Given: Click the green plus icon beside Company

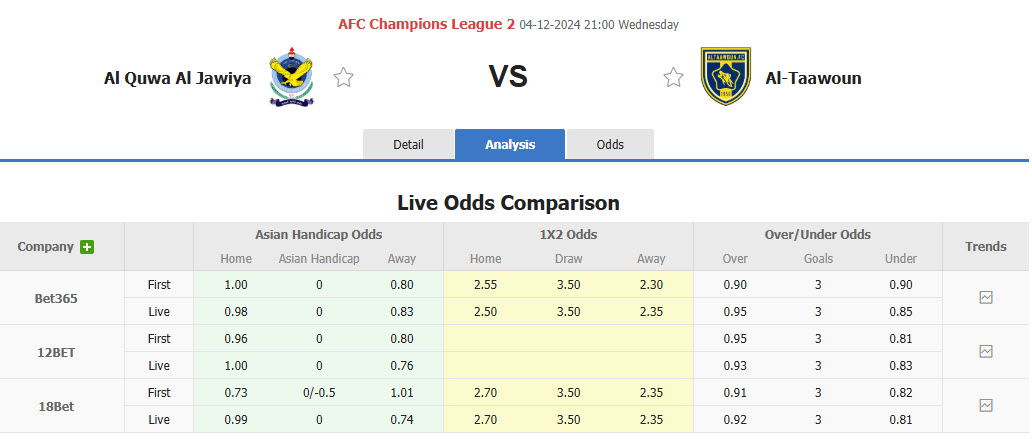Looking at the screenshot, I should point(87,247).
